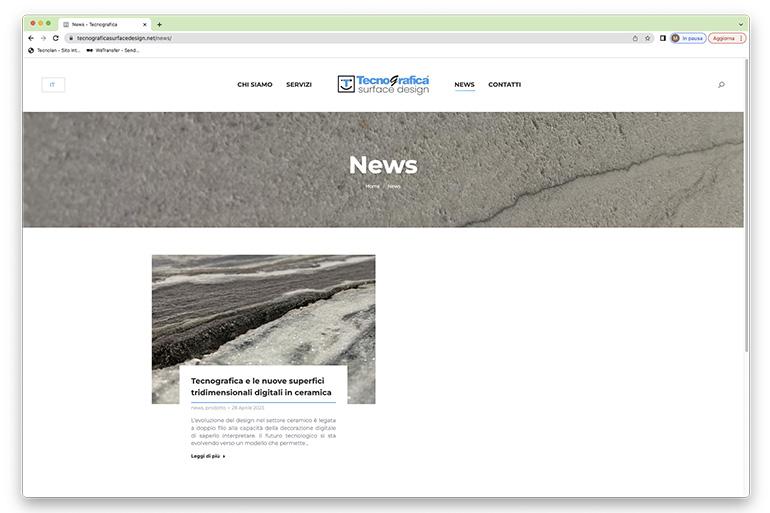The width and height of the screenshot is (770, 513).
Task: Reload the page with the refresh icon
Action: [x=55, y=38]
